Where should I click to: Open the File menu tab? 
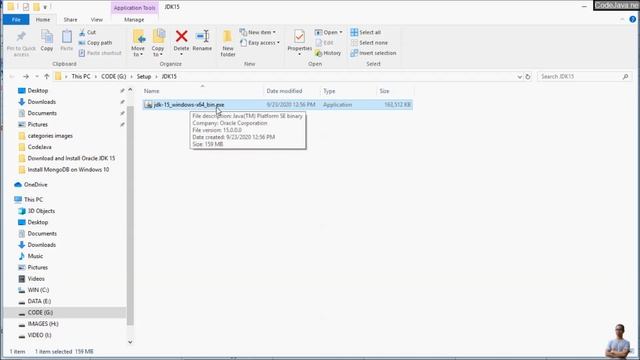(16, 20)
